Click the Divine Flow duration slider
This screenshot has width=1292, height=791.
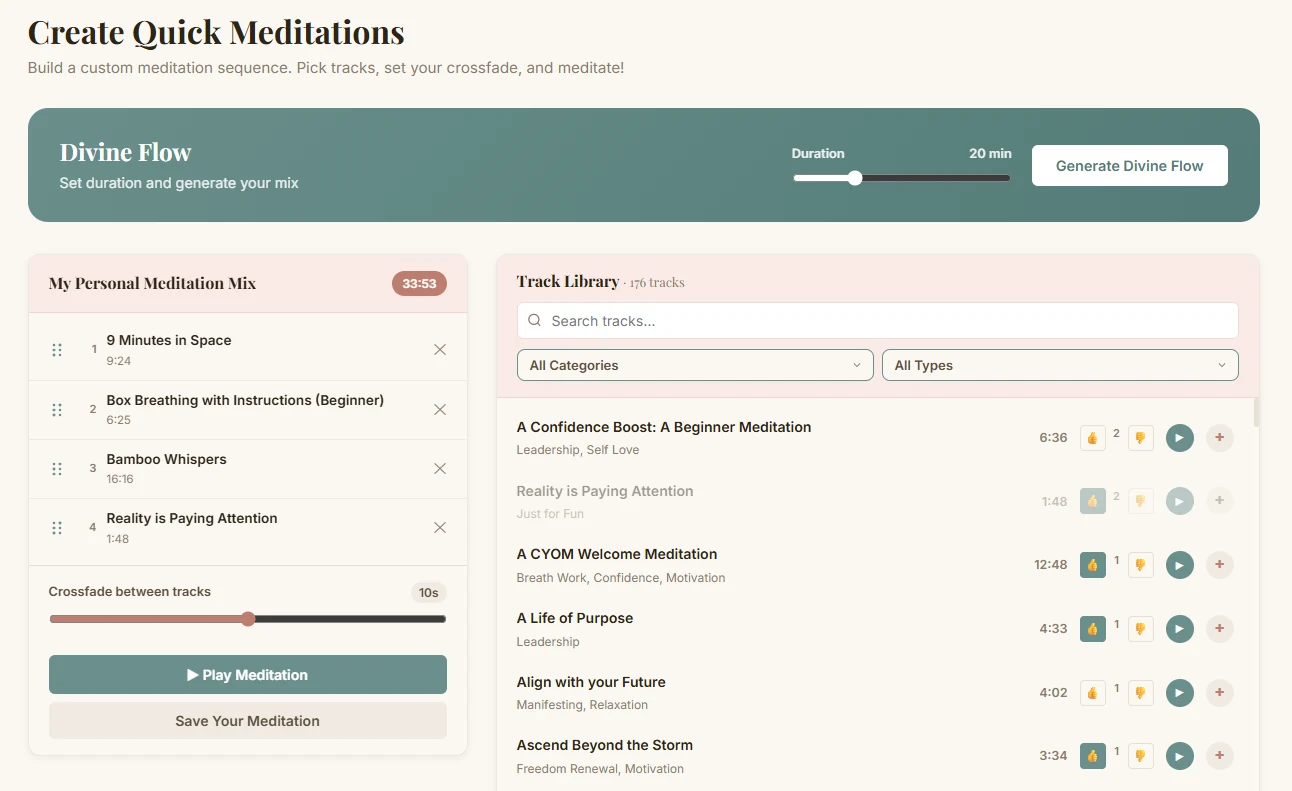[x=902, y=178]
